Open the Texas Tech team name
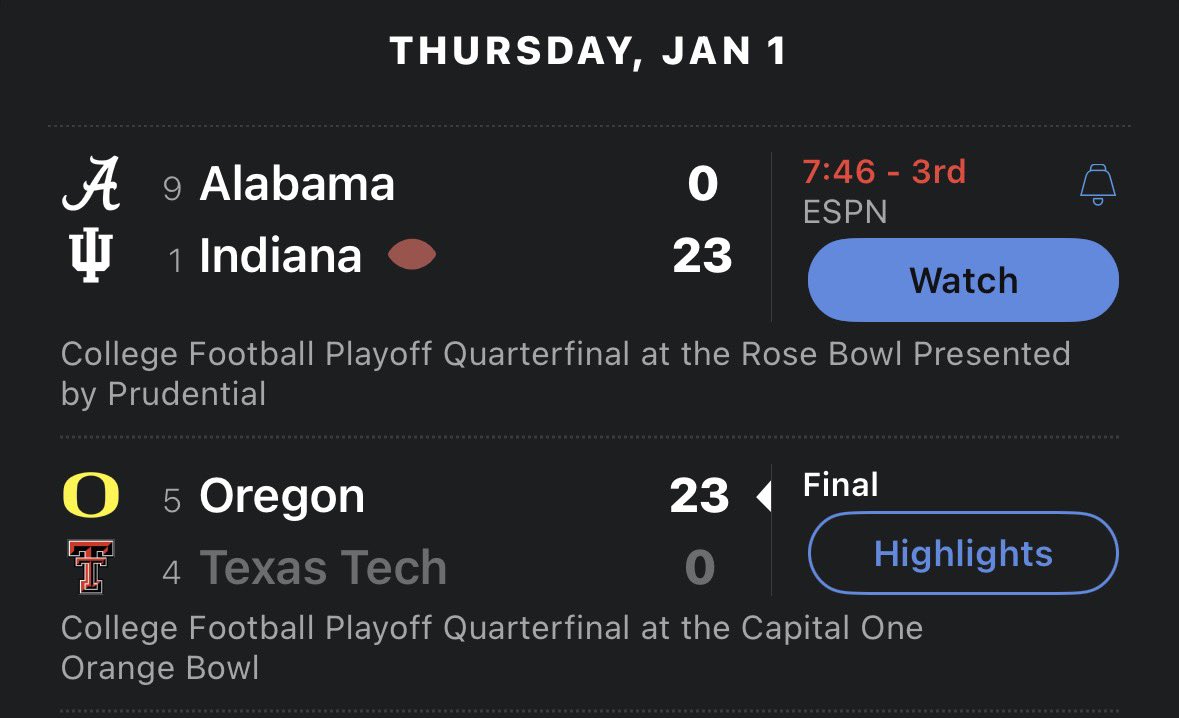 323,568
